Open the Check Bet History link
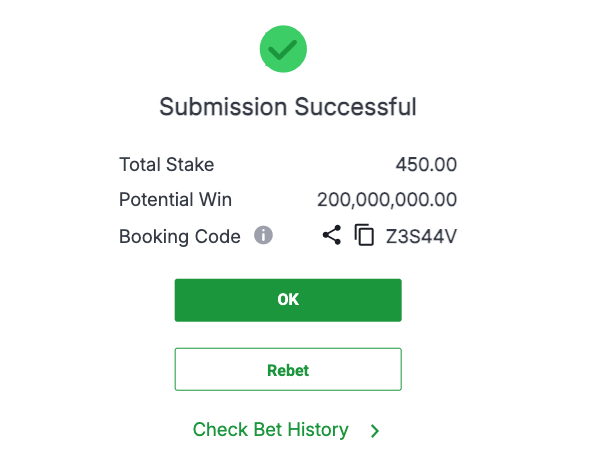The width and height of the screenshot is (592, 452). (271, 430)
